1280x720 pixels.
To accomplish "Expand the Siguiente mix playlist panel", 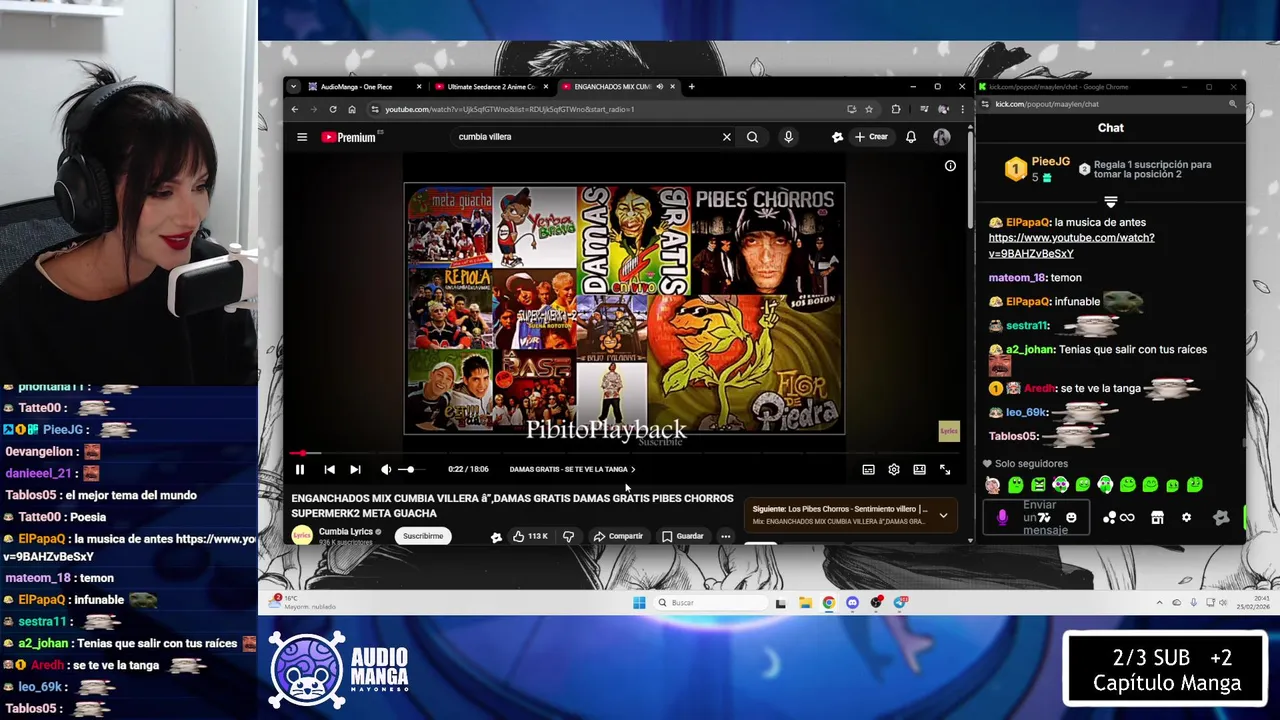I will [x=943, y=515].
